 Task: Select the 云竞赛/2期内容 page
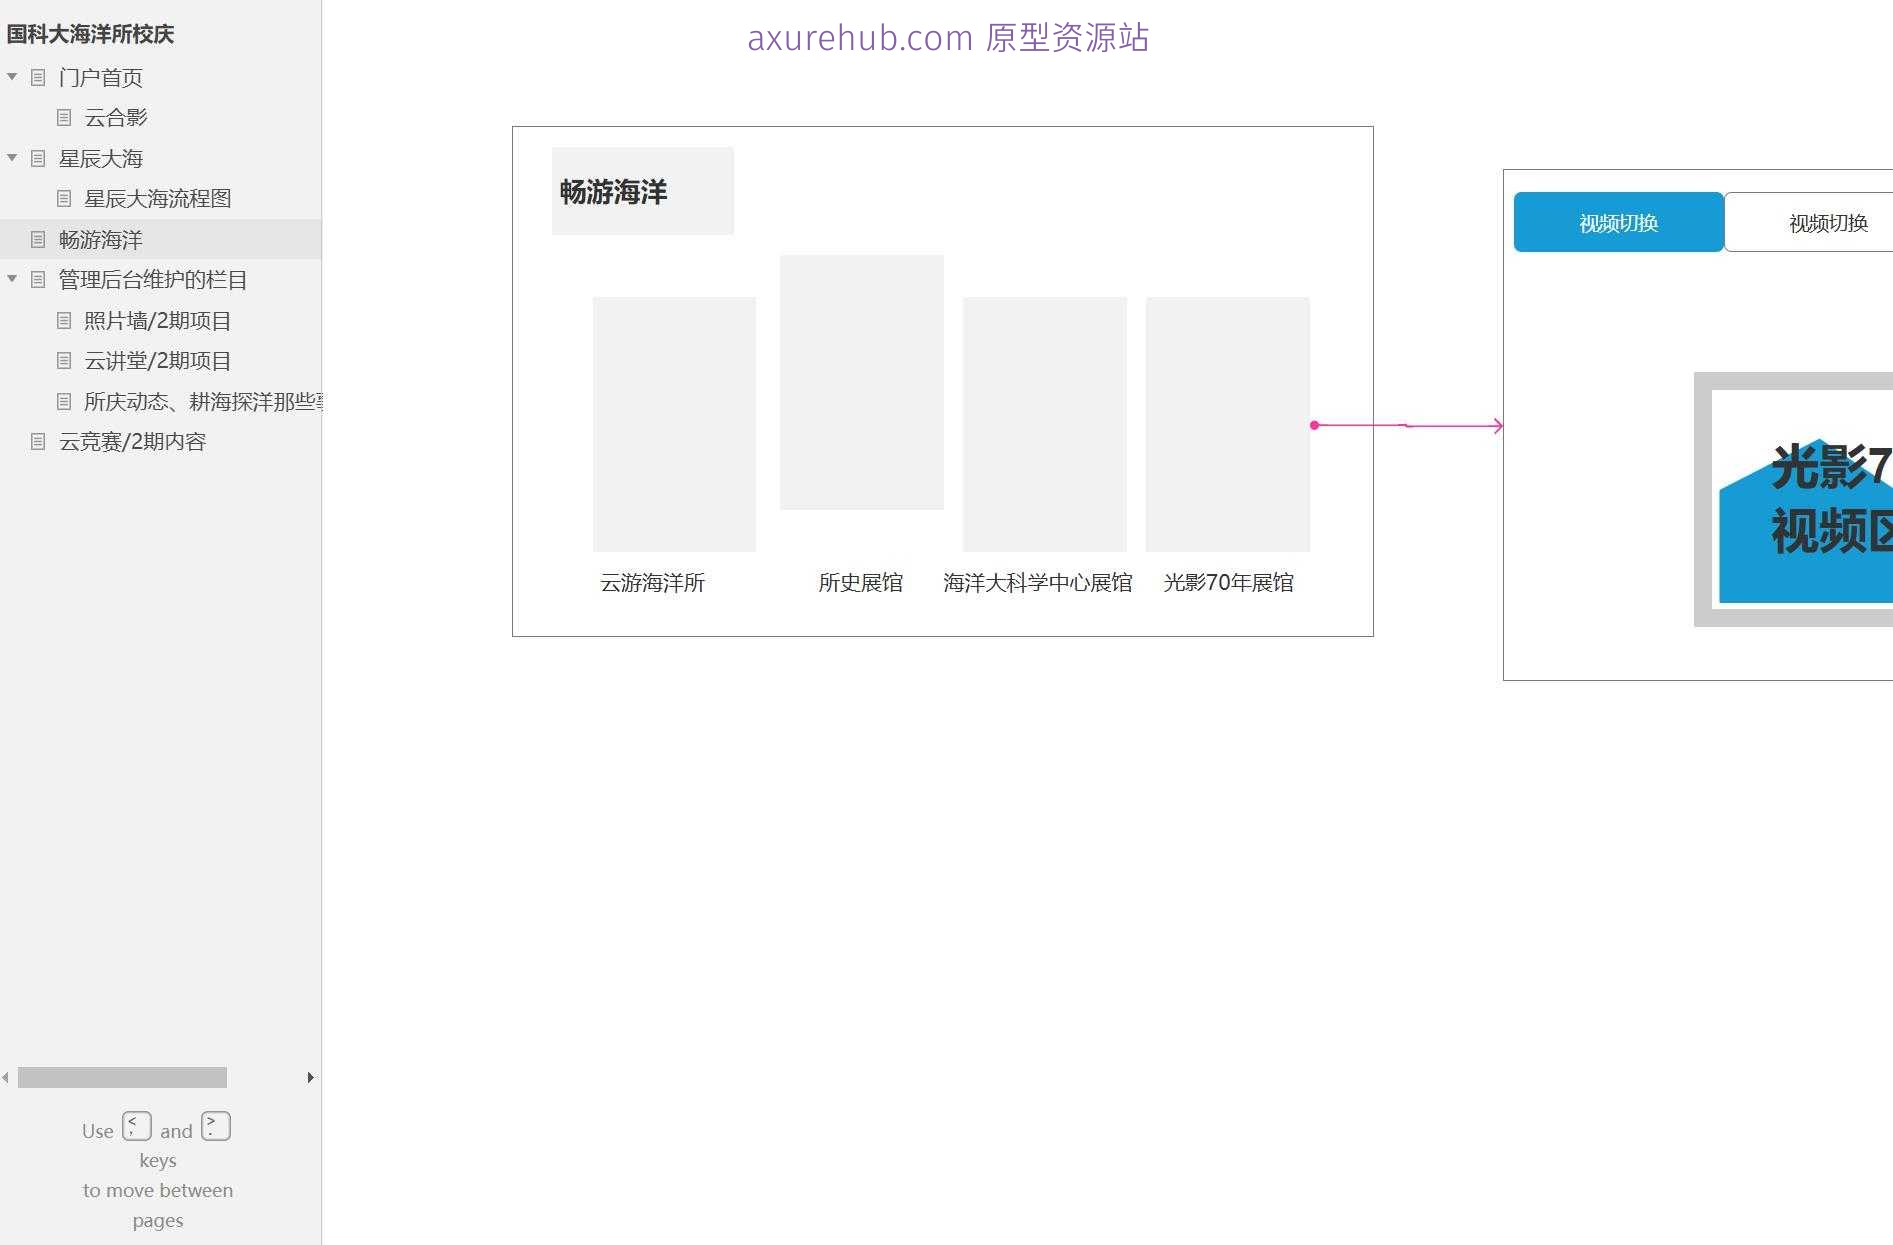[133, 441]
